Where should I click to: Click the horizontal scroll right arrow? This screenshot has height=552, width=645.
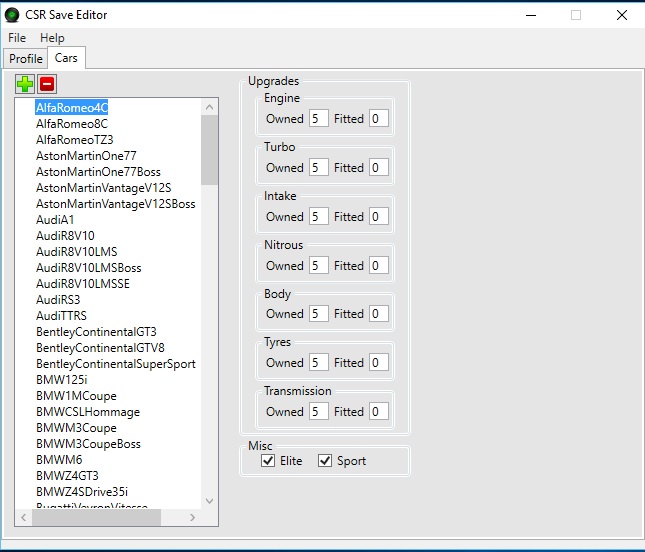[x=193, y=517]
